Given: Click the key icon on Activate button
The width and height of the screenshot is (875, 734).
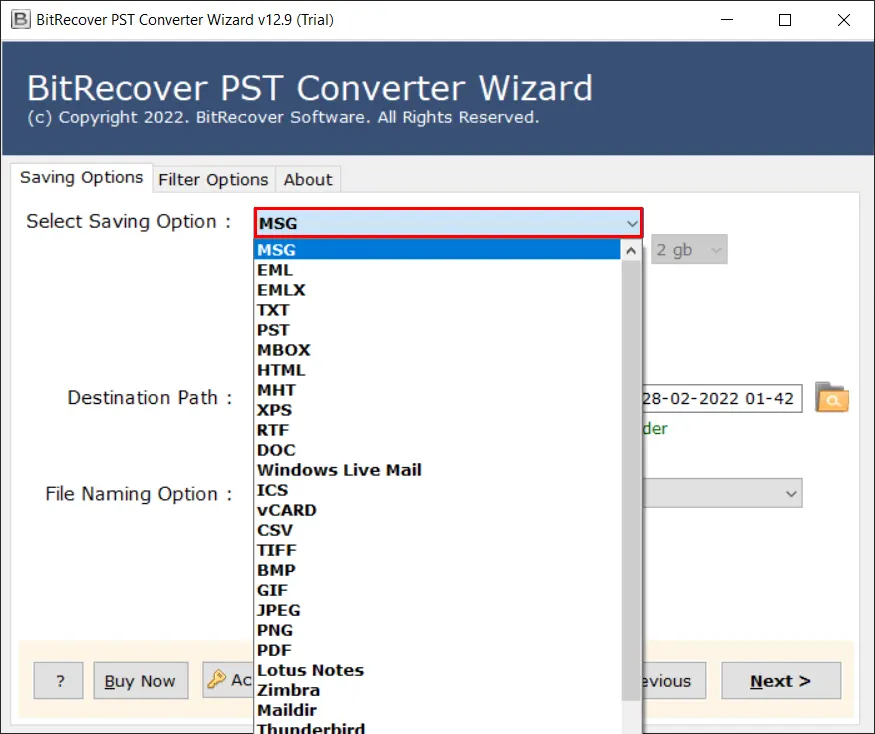Looking at the screenshot, I should point(217,680).
